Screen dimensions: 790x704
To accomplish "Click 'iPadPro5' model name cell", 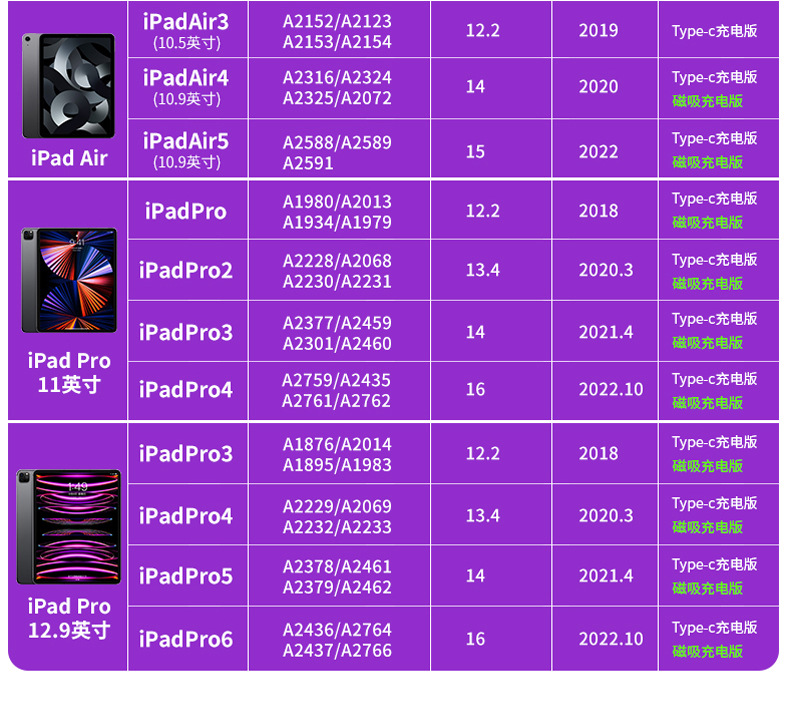I will coord(186,576).
